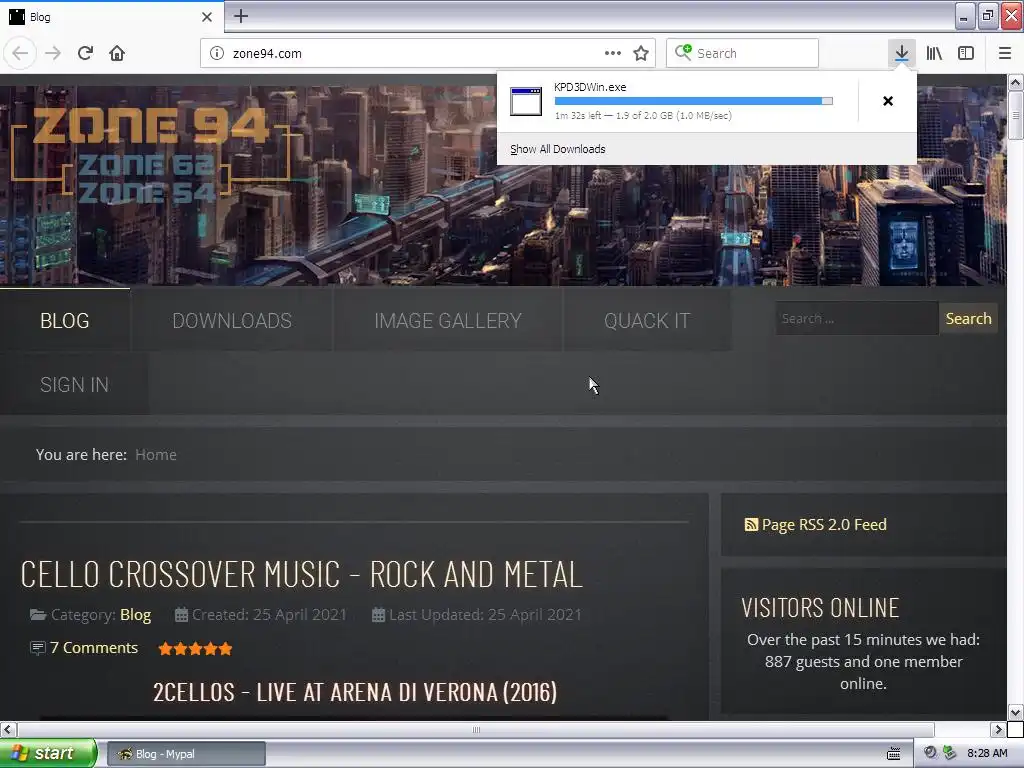Click vertical scrollbar down arrow
This screenshot has width=1024, height=768.
coord(1015,712)
